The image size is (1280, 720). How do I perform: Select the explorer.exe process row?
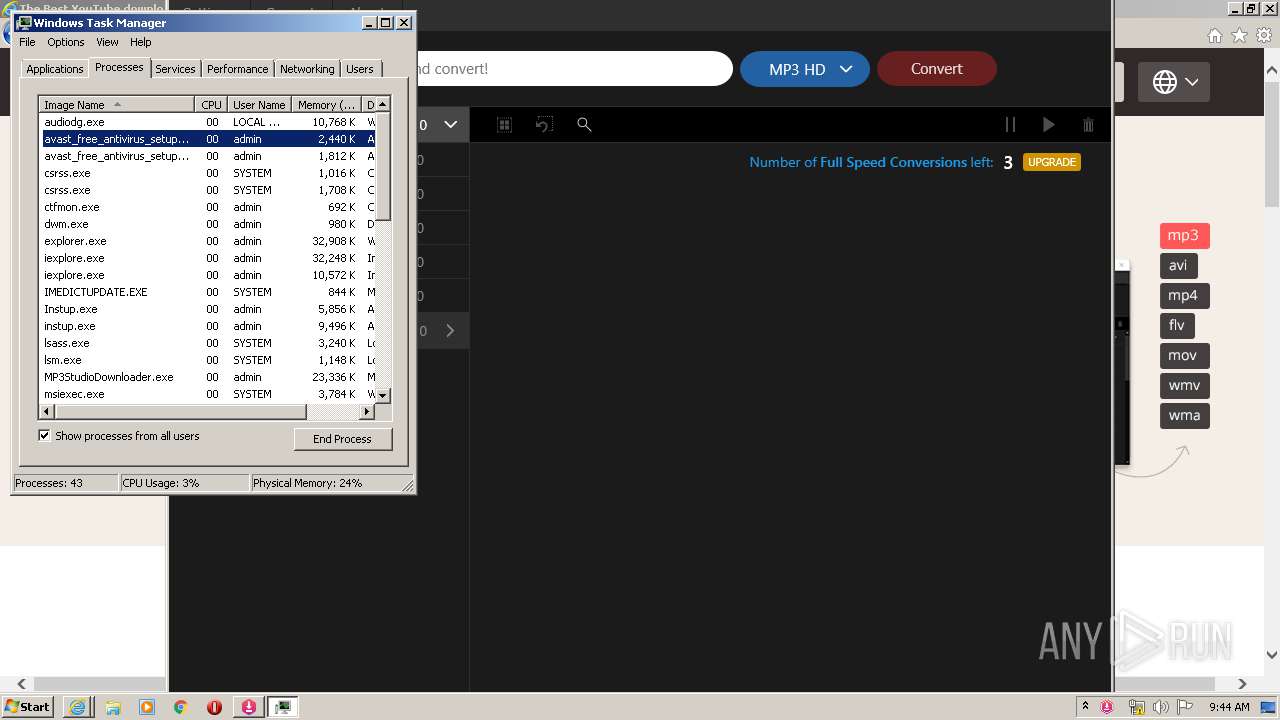point(207,241)
